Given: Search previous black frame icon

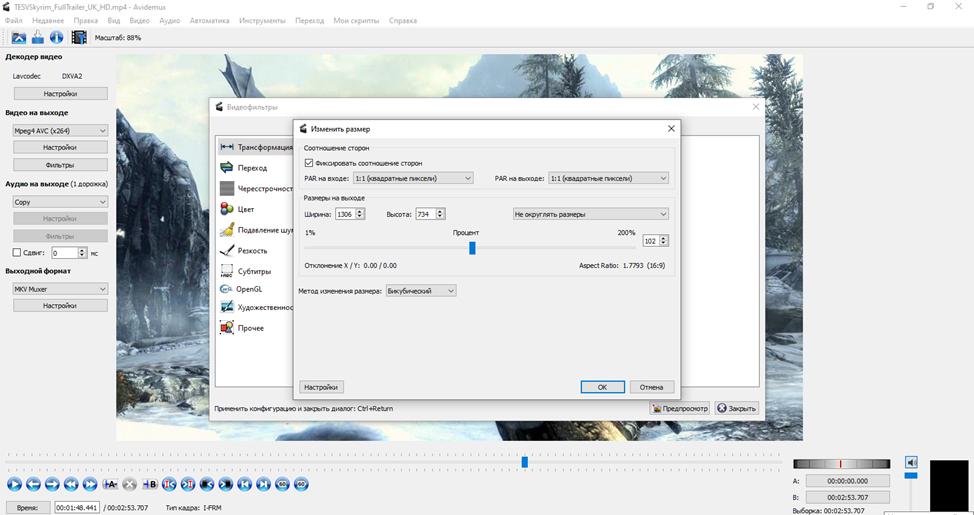Looking at the screenshot, I should click(207, 484).
